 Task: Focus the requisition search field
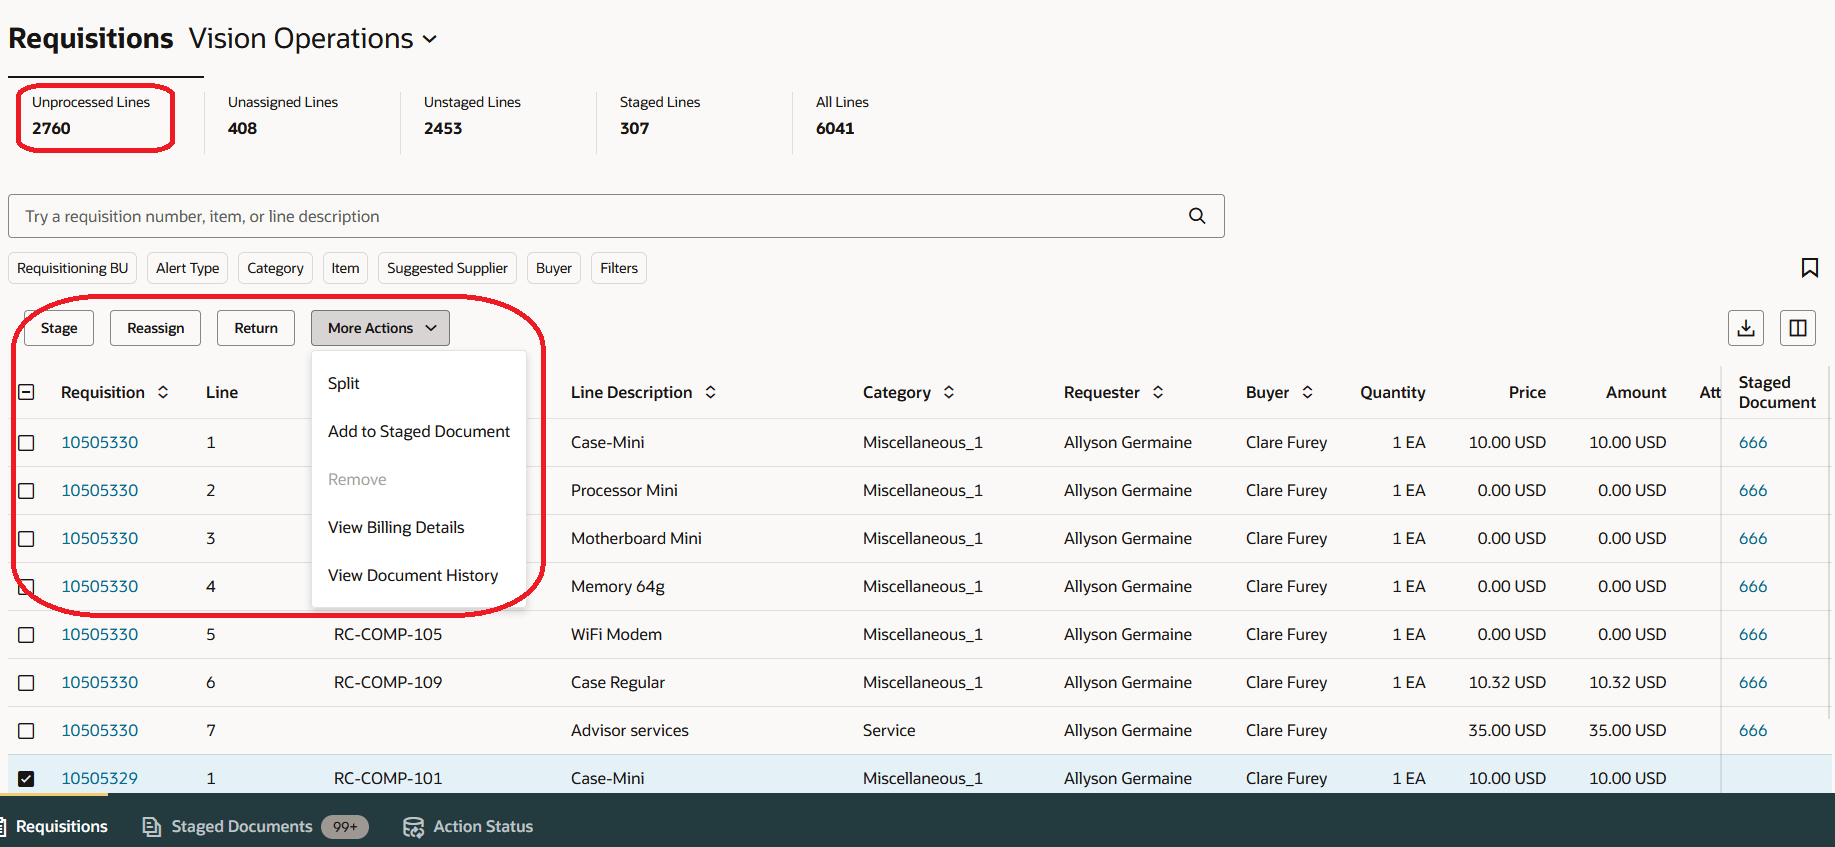[x=616, y=216]
